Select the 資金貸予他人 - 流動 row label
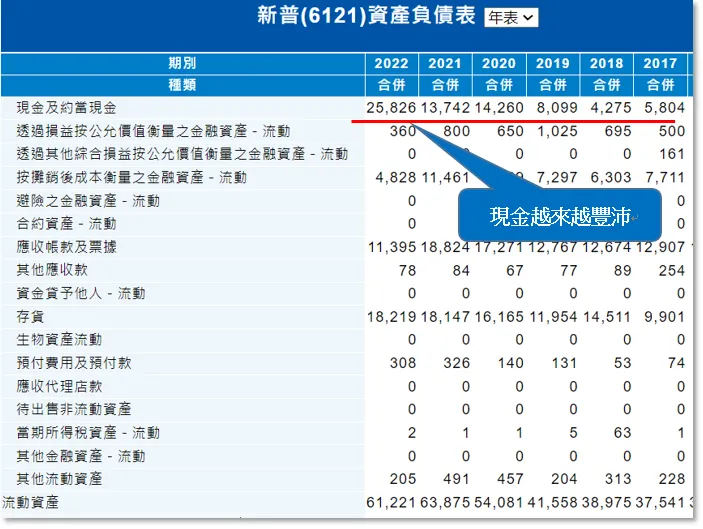 click(x=81, y=294)
